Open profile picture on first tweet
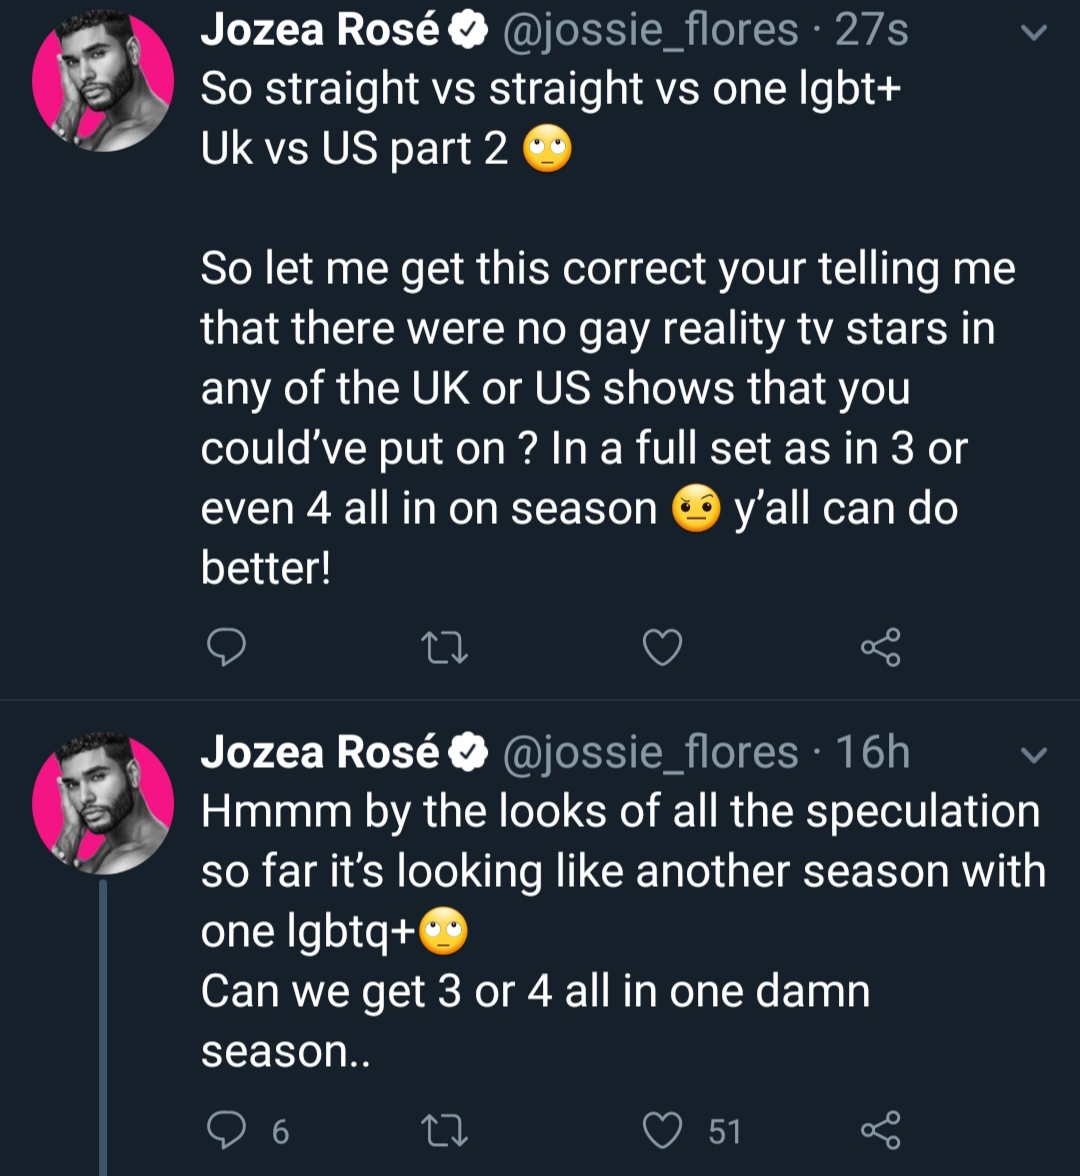 click(x=103, y=81)
